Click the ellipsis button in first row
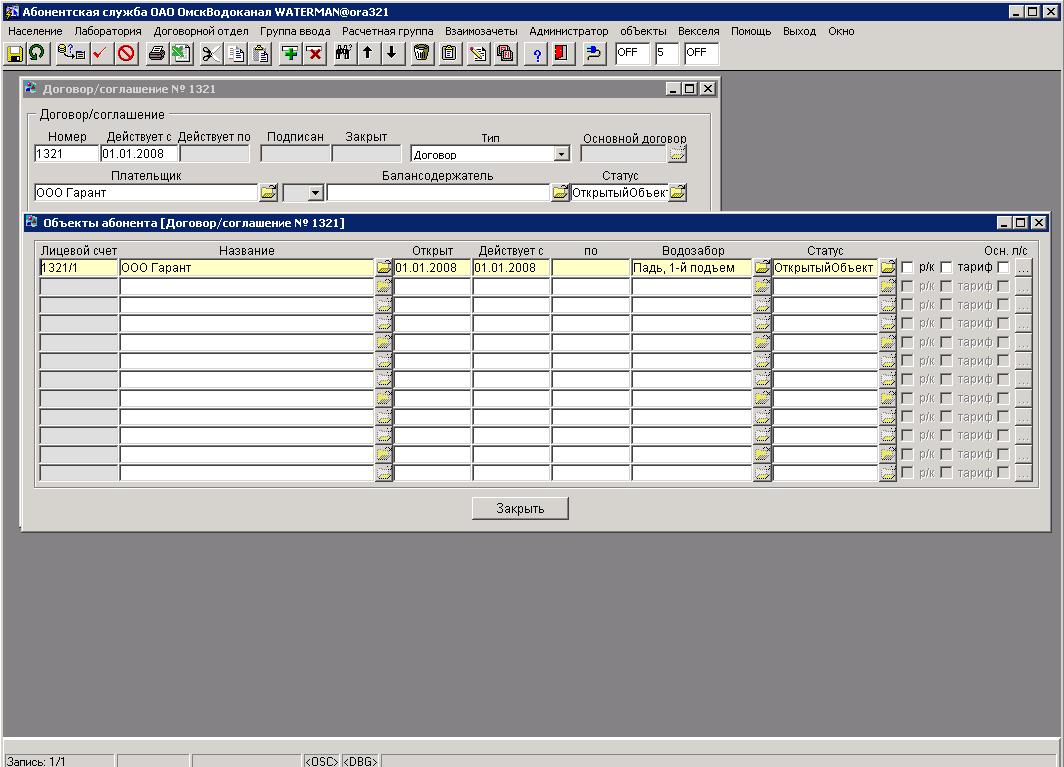Screen dimensions: 1064x767 tap(1022, 268)
